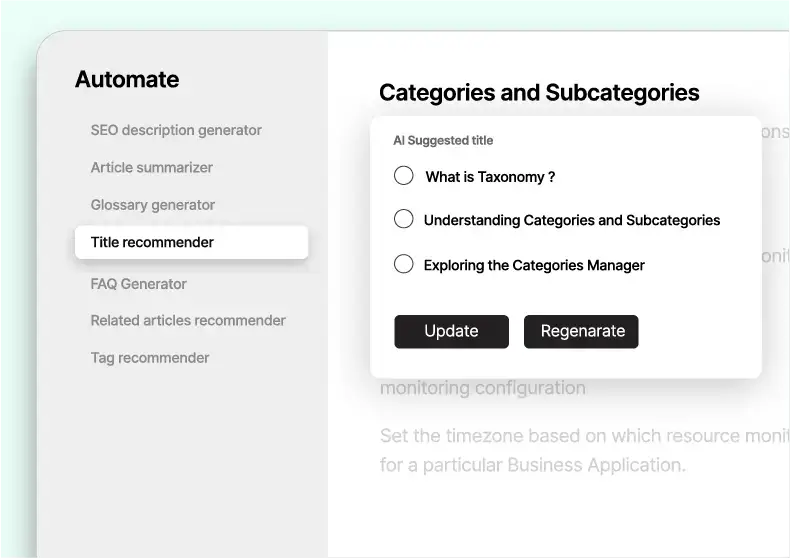Pick the 'Exploring the Categories Manager' radio circle

[403, 264]
